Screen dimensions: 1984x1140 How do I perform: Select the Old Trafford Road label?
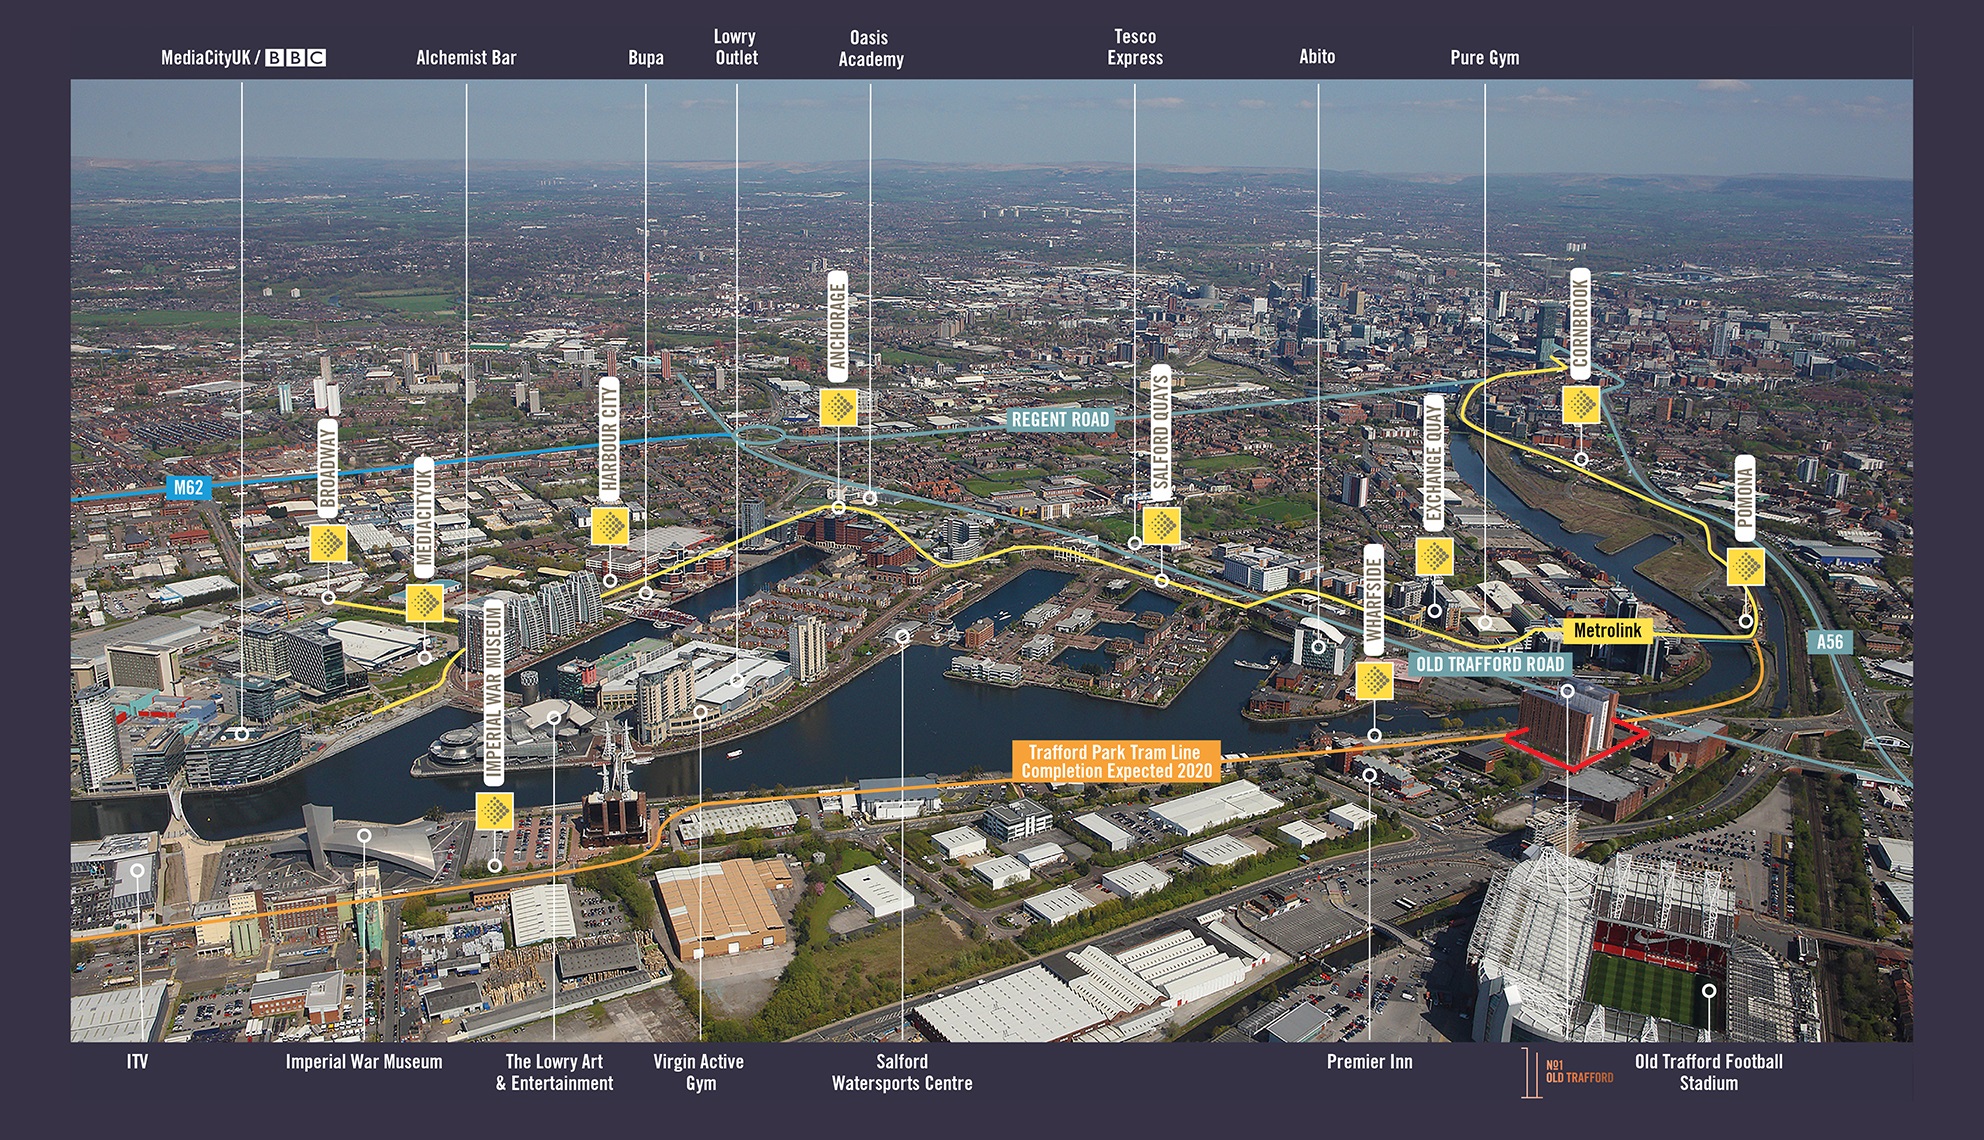click(1490, 664)
